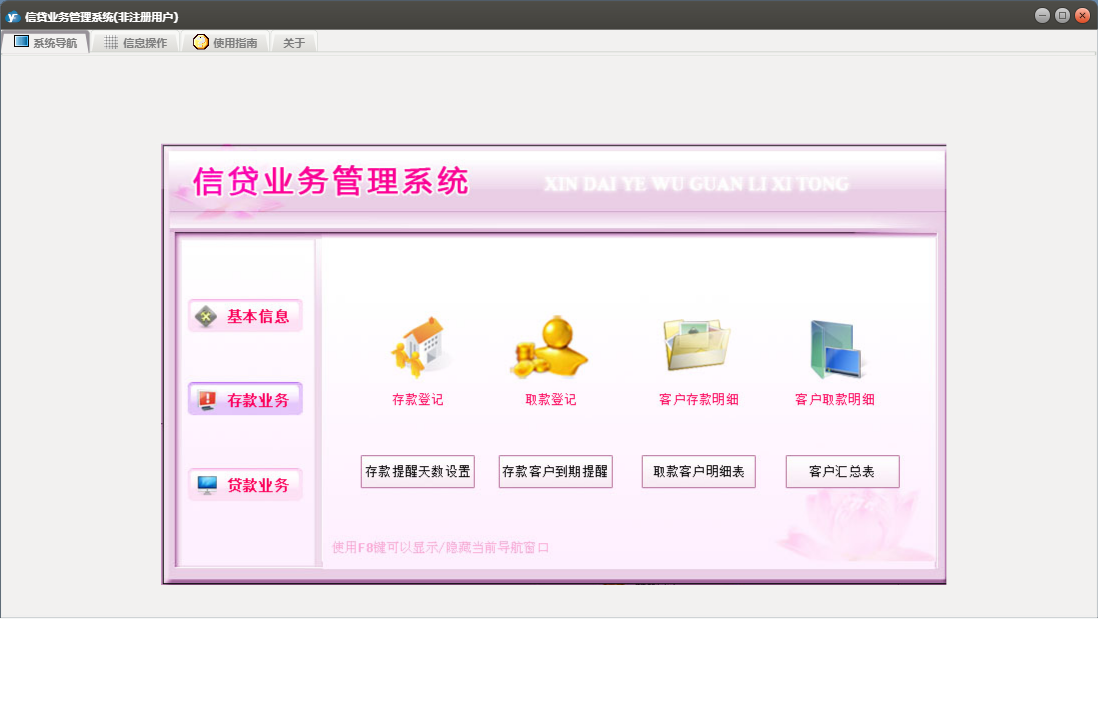Open the 关于 tab
The height and width of the screenshot is (713, 1098).
294,43
